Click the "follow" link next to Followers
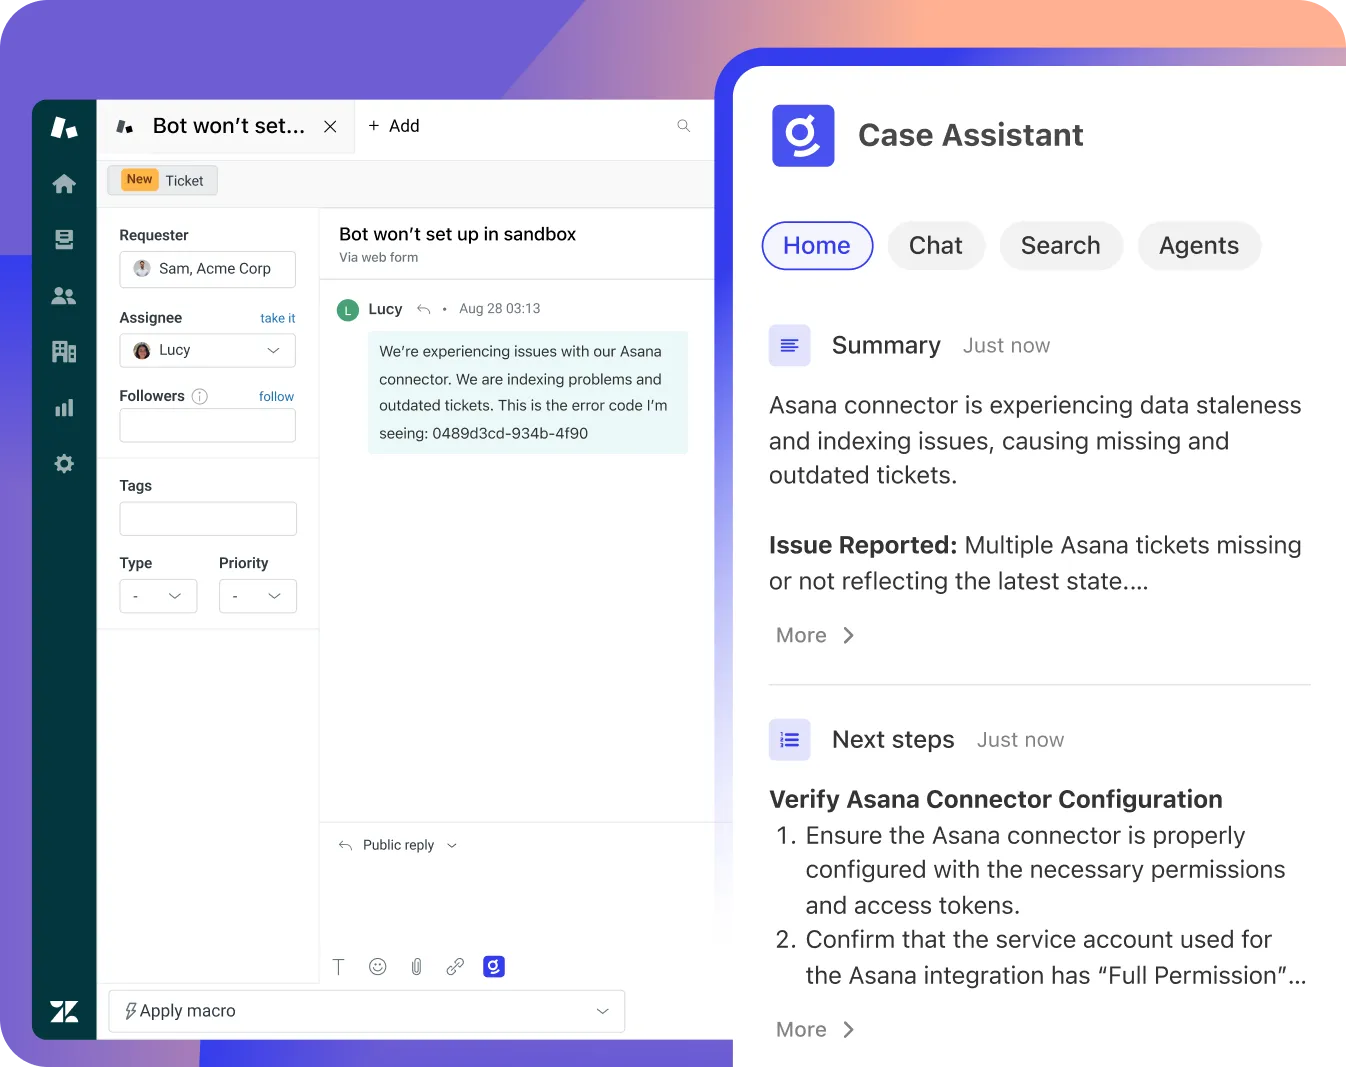The height and width of the screenshot is (1067, 1346). 276,396
